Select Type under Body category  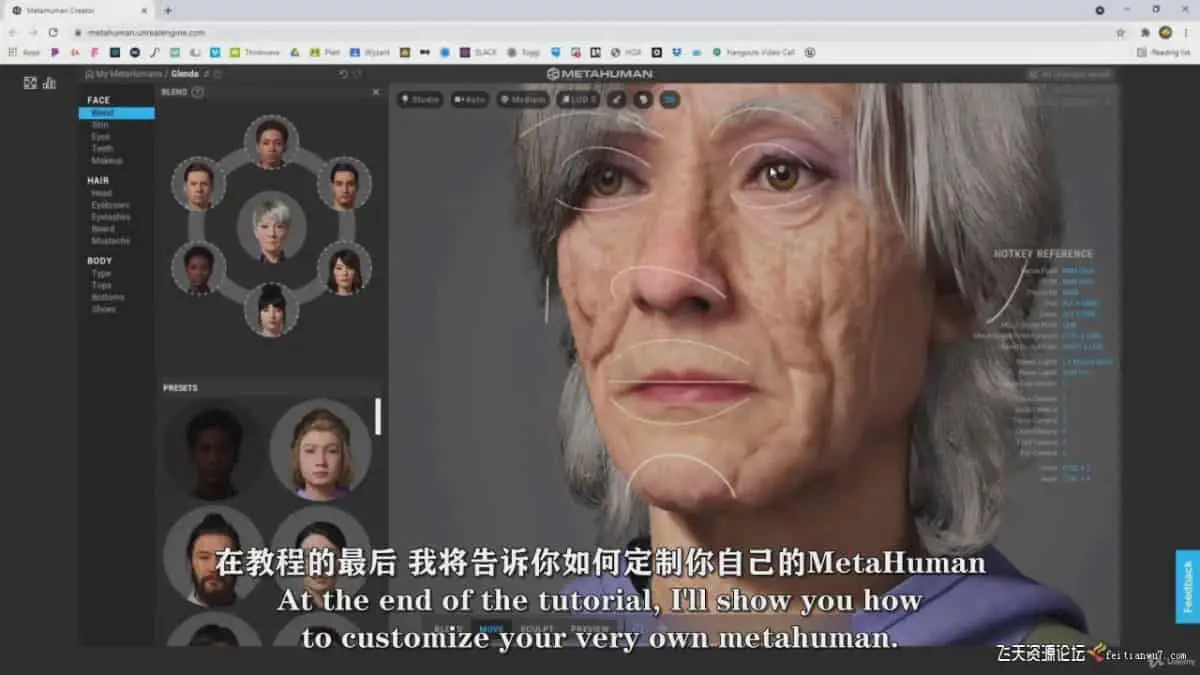[101, 273]
